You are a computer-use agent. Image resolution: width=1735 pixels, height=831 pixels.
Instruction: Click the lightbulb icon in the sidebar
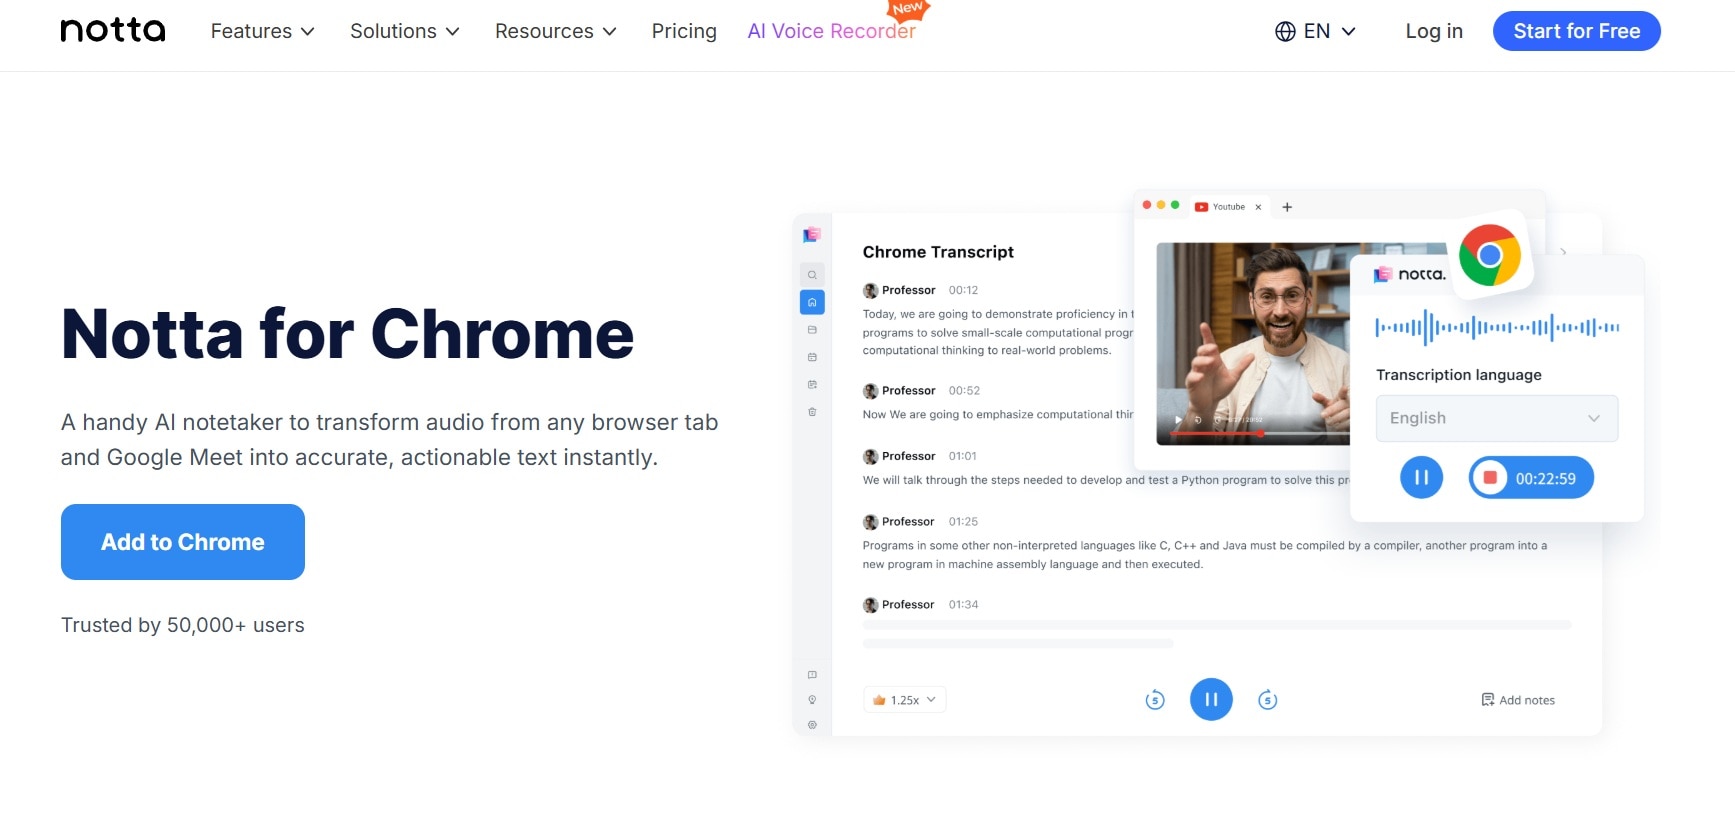[x=812, y=700]
